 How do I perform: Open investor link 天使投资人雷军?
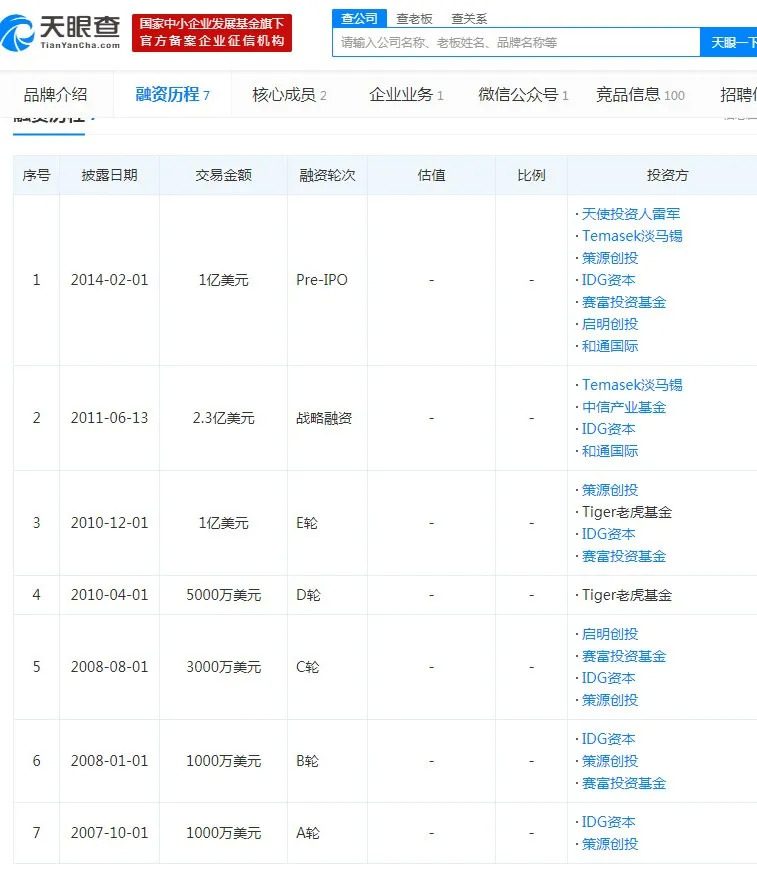pos(631,214)
